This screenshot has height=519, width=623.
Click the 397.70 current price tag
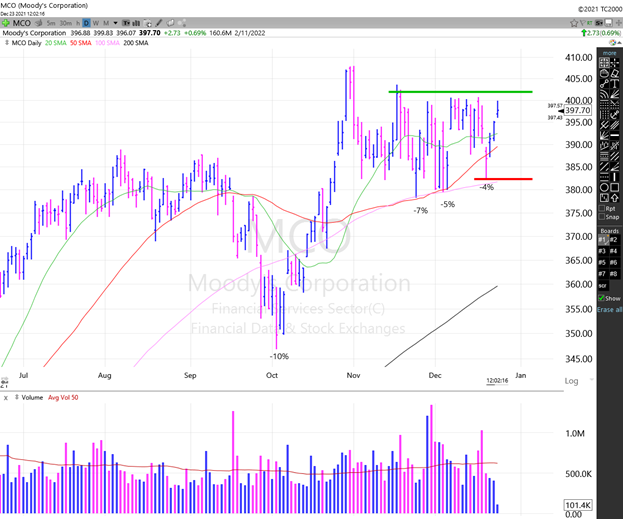578,110
